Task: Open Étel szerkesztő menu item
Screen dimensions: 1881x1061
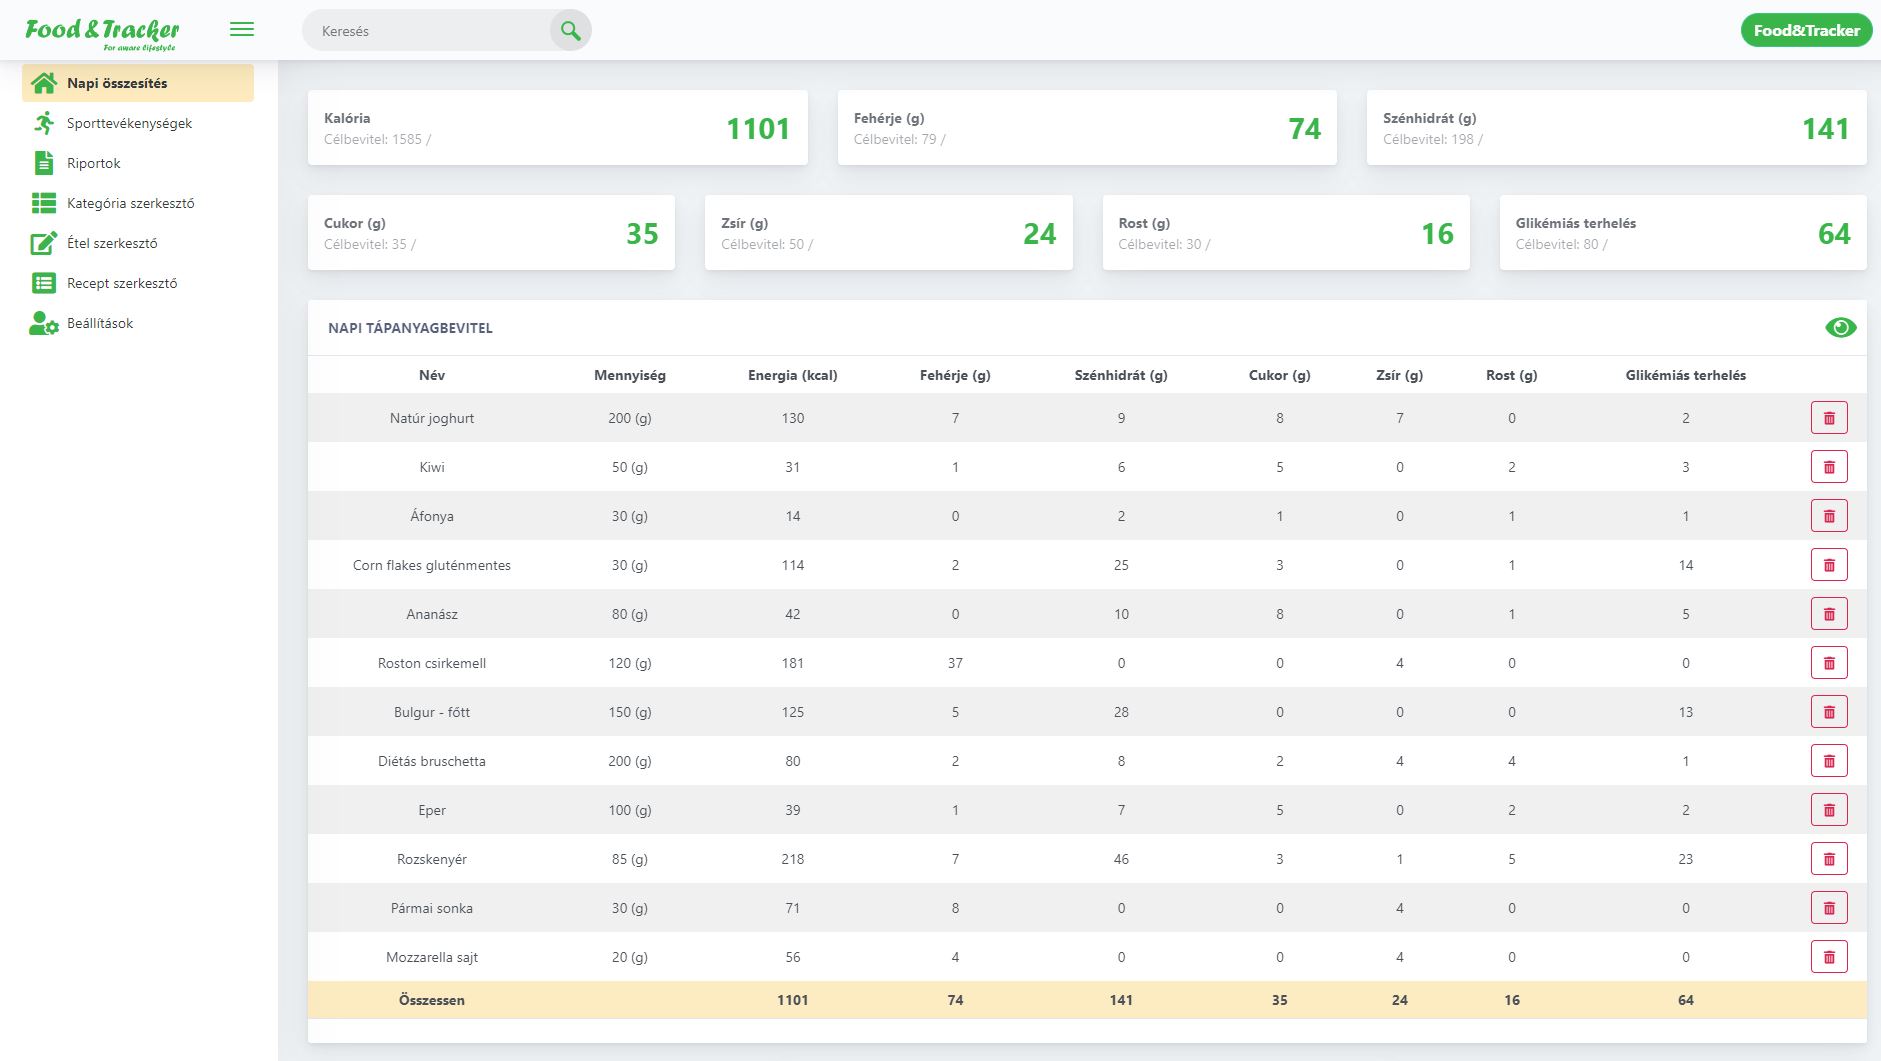Action: pos(138,243)
